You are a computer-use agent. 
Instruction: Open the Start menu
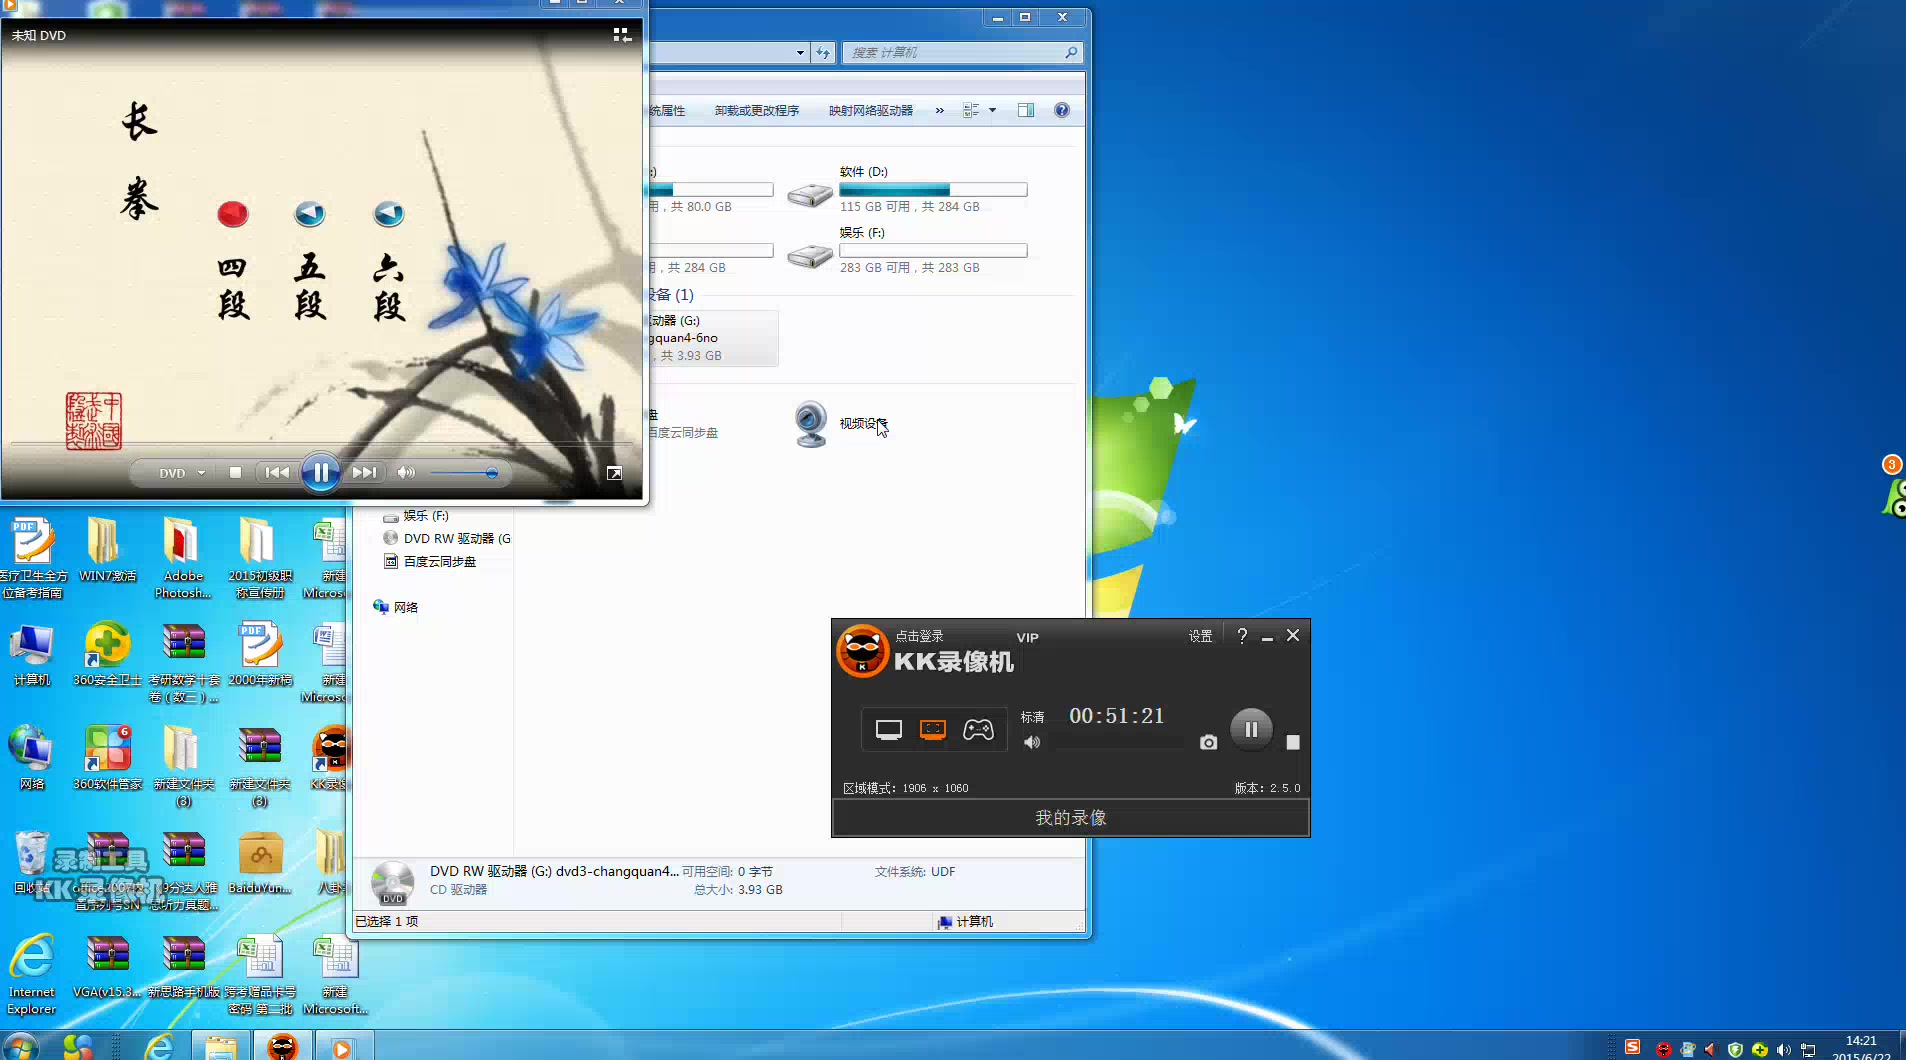[x=19, y=1046]
